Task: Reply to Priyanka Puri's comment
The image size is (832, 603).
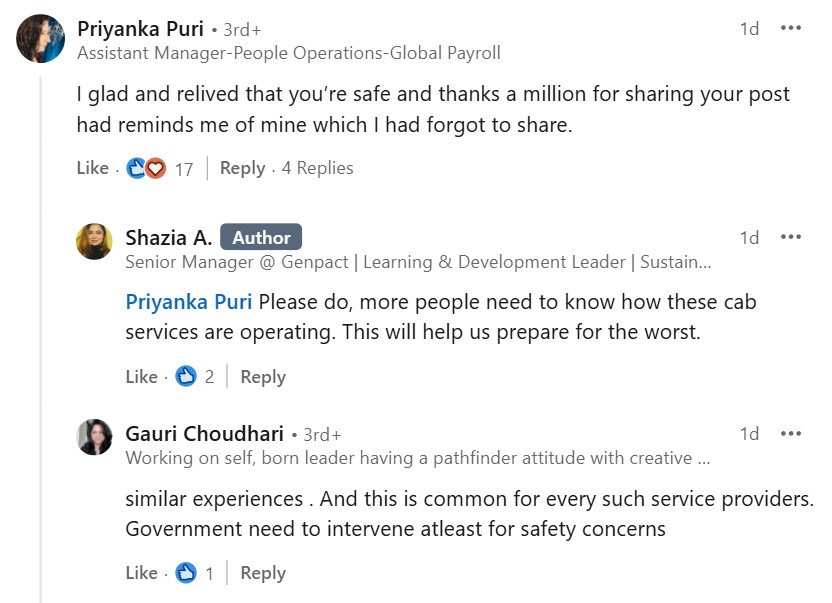Action: (x=242, y=168)
